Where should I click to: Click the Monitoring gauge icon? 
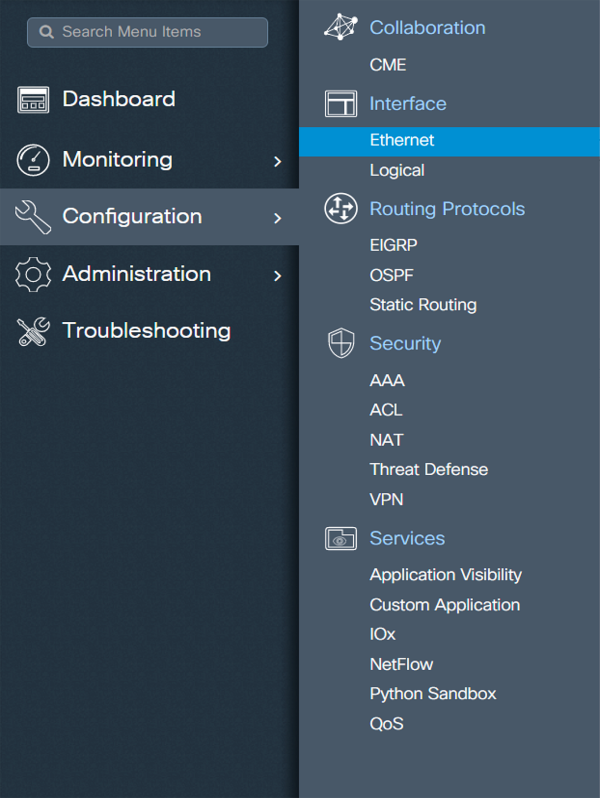pos(33,160)
